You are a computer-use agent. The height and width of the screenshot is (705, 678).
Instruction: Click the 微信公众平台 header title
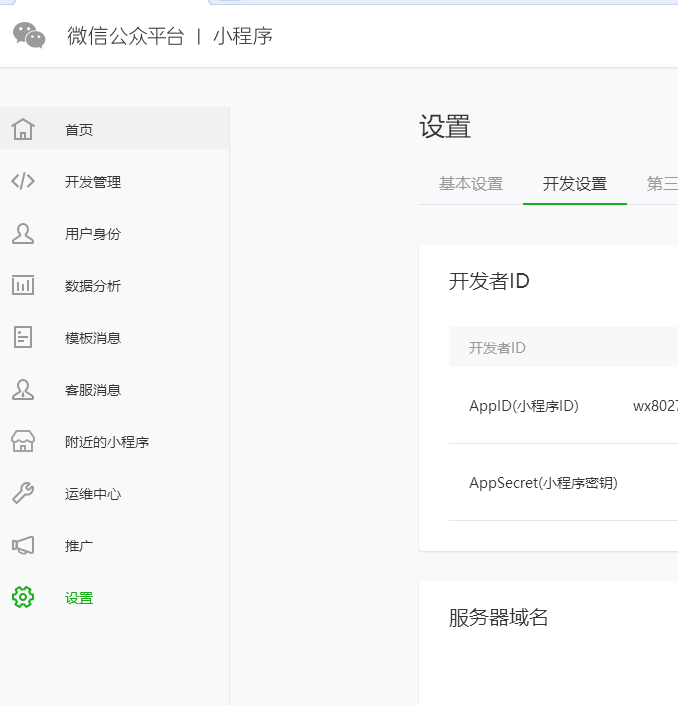pos(125,36)
